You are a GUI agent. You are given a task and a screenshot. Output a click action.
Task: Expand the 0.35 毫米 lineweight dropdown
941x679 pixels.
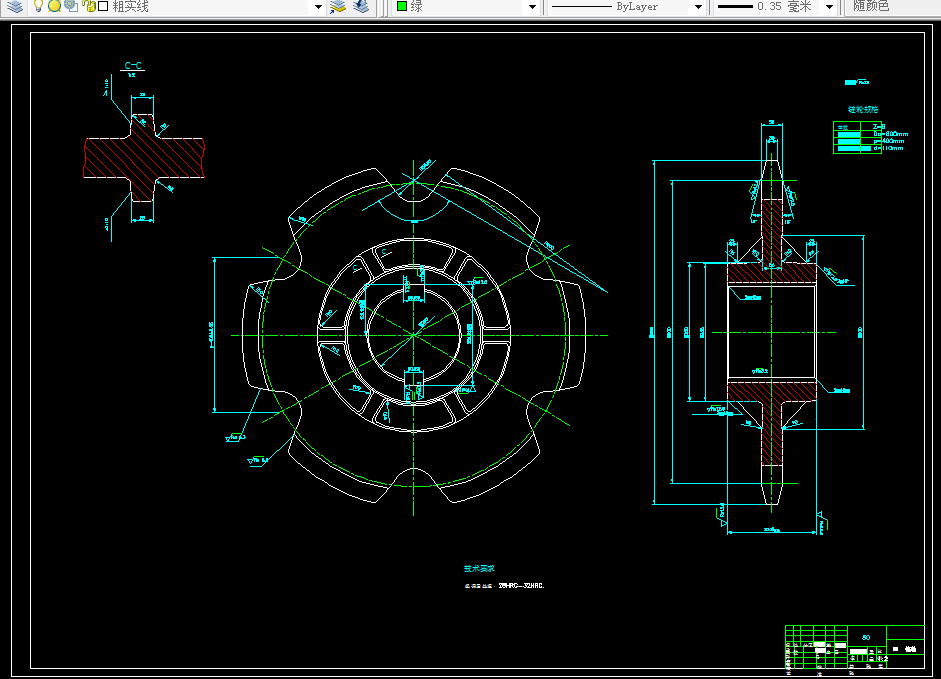829,7
